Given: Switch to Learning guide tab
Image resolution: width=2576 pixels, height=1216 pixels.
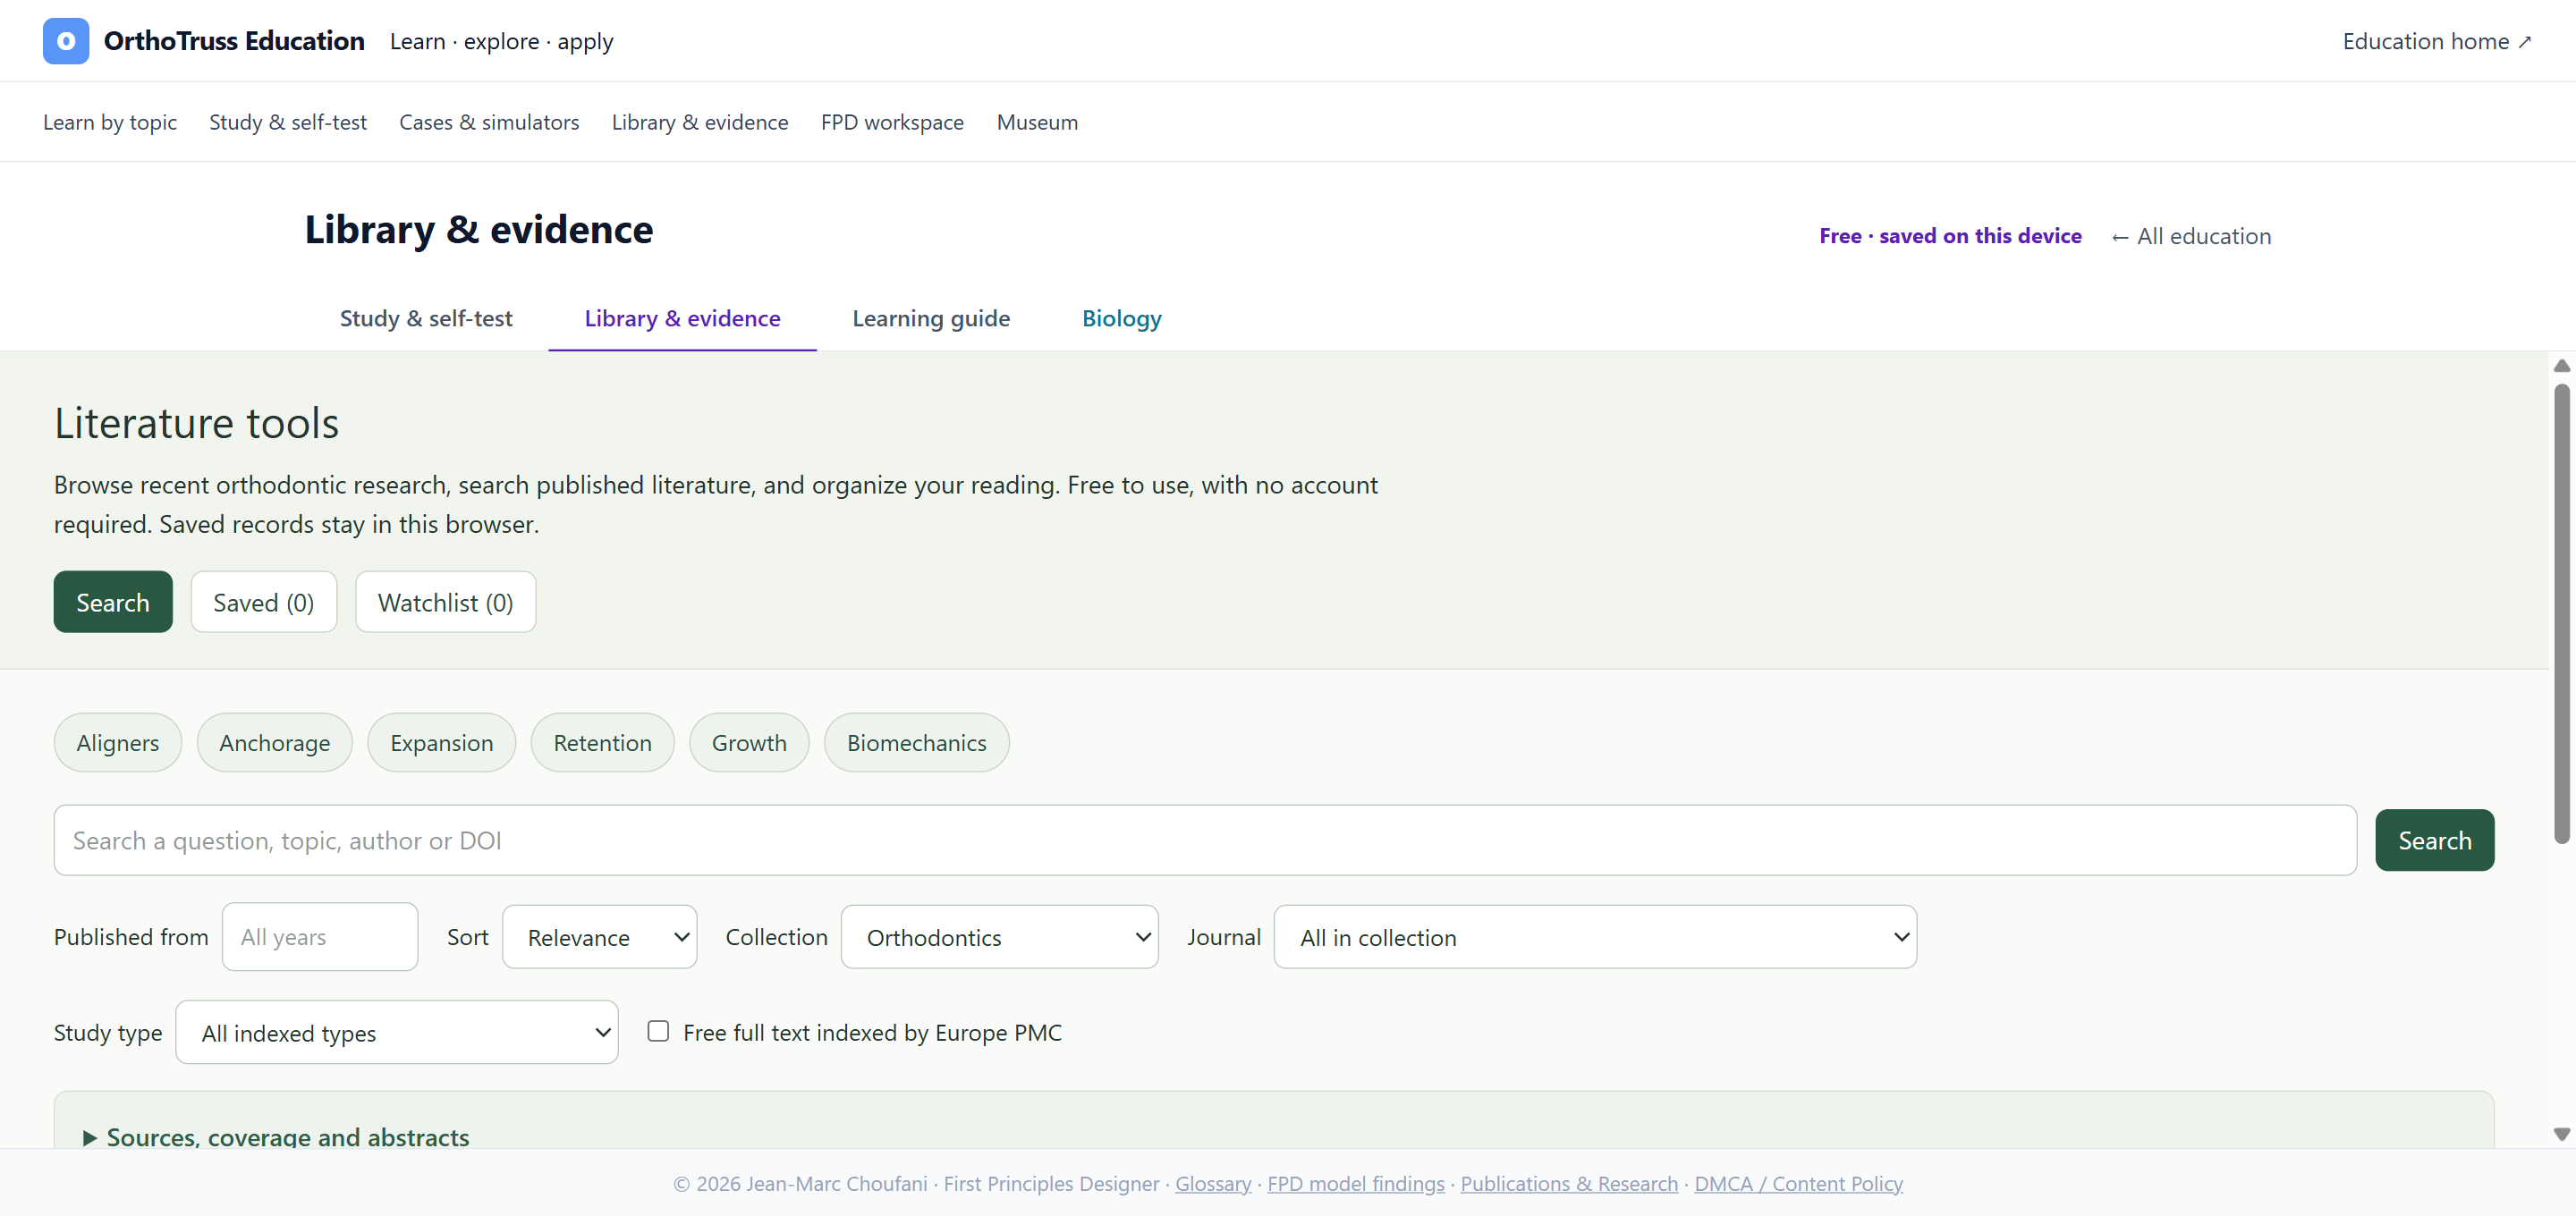Looking at the screenshot, I should tap(931, 318).
